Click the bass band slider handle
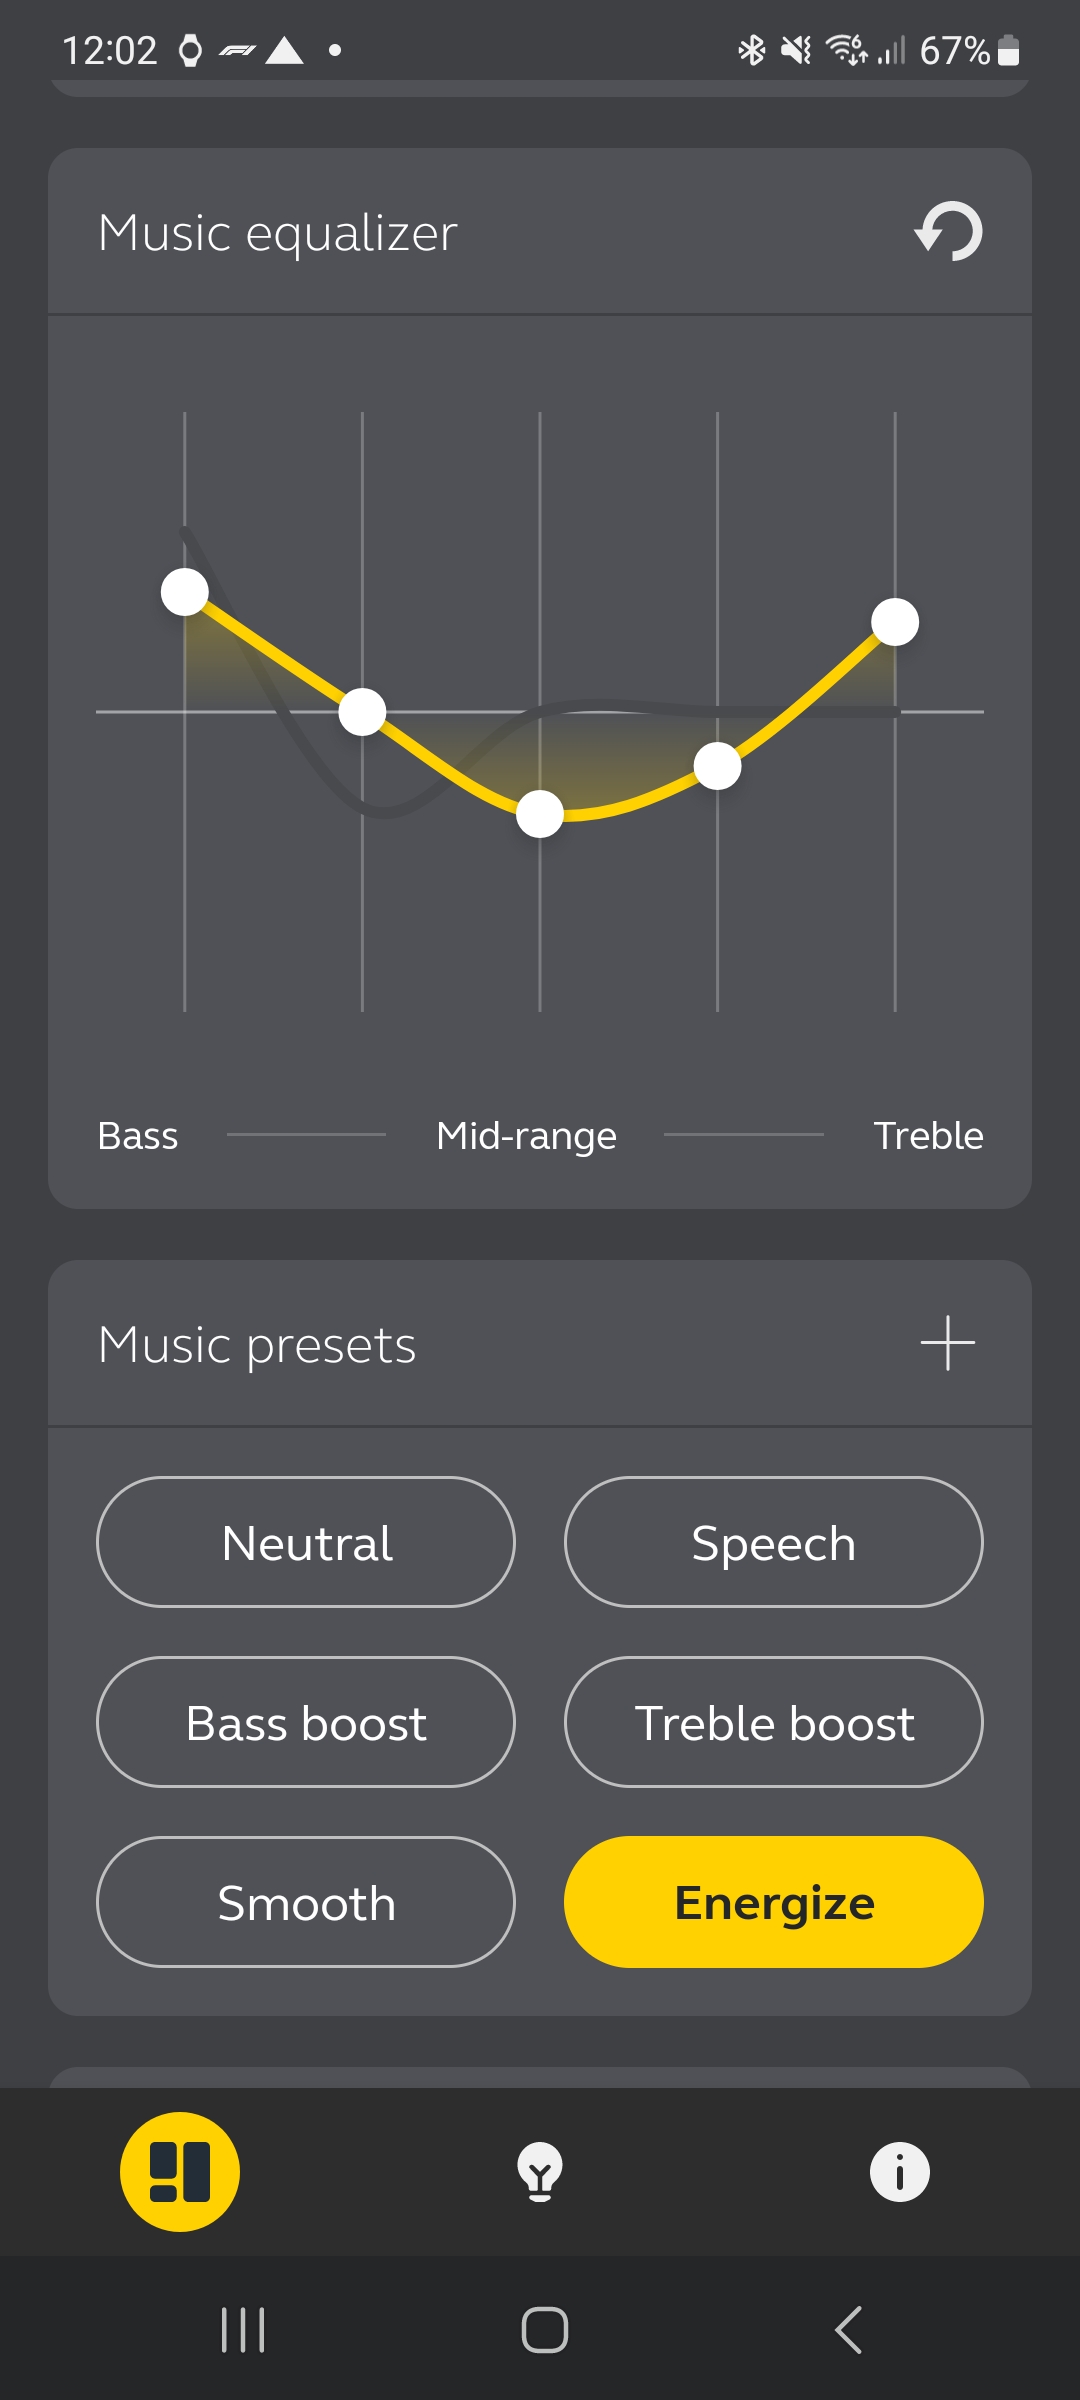This screenshot has width=1080, height=2400. point(185,592)
